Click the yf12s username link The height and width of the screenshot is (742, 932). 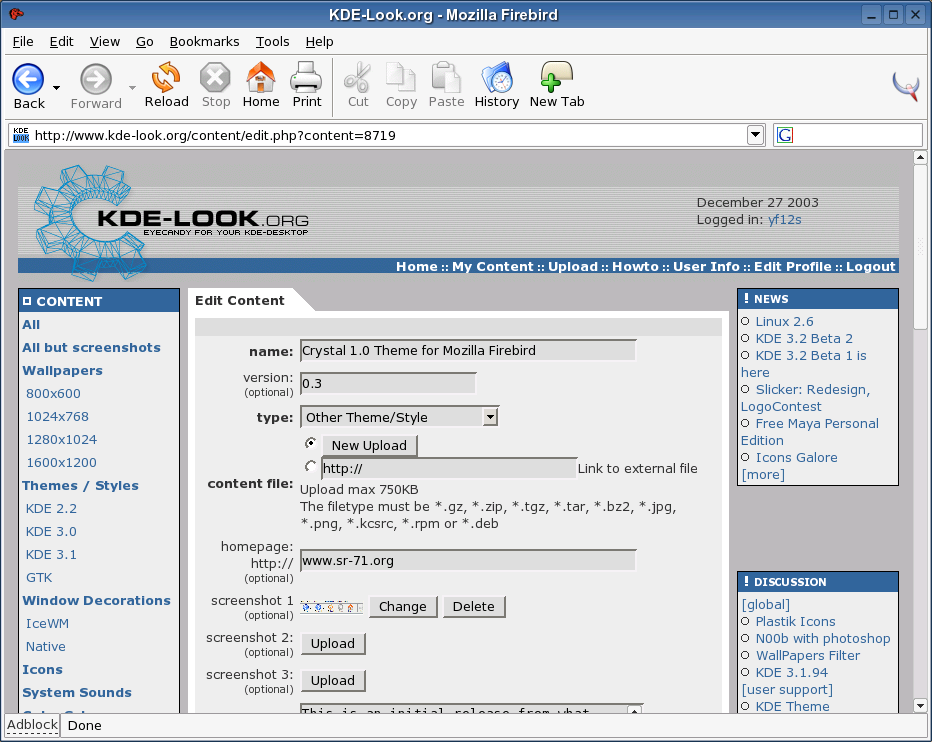(x=785, y=220)
